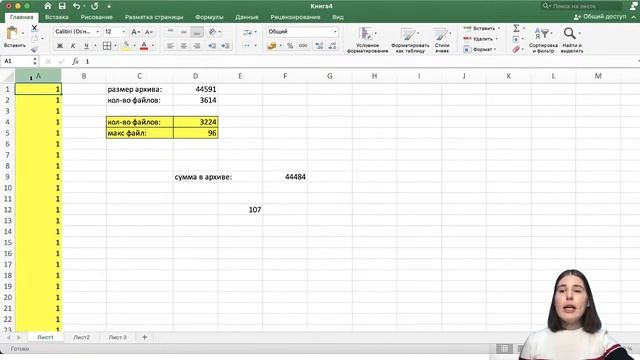Click the Вставить paste clipboard icon

point(12,33)
